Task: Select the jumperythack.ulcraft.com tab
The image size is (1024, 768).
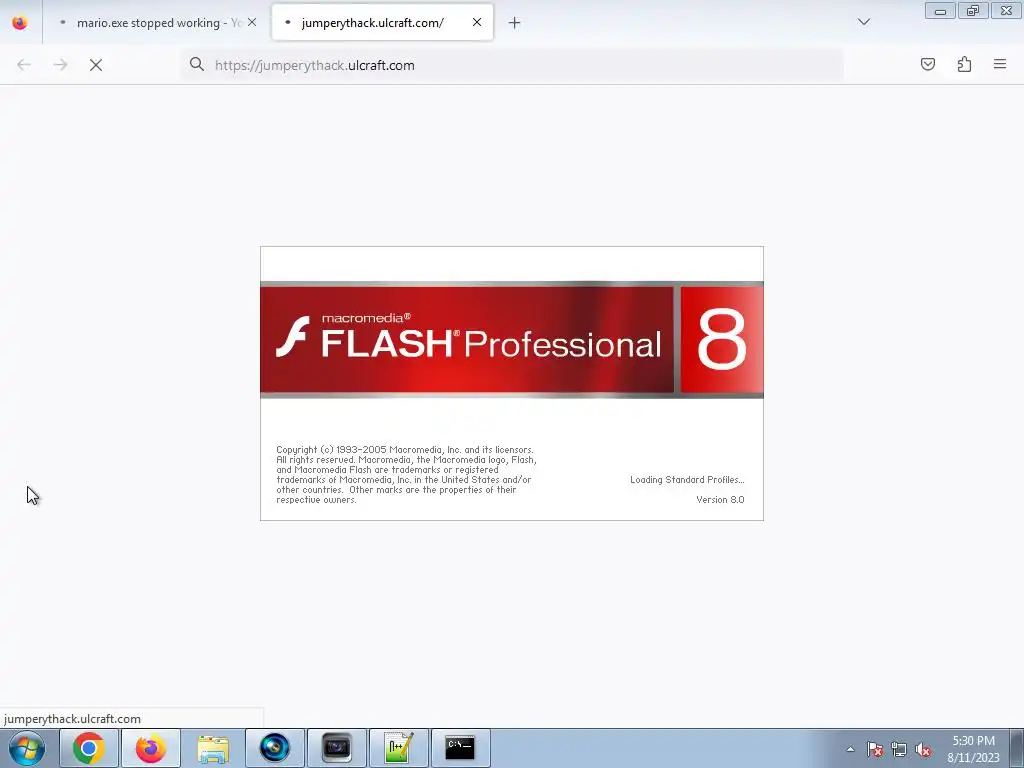Action: 382,23
